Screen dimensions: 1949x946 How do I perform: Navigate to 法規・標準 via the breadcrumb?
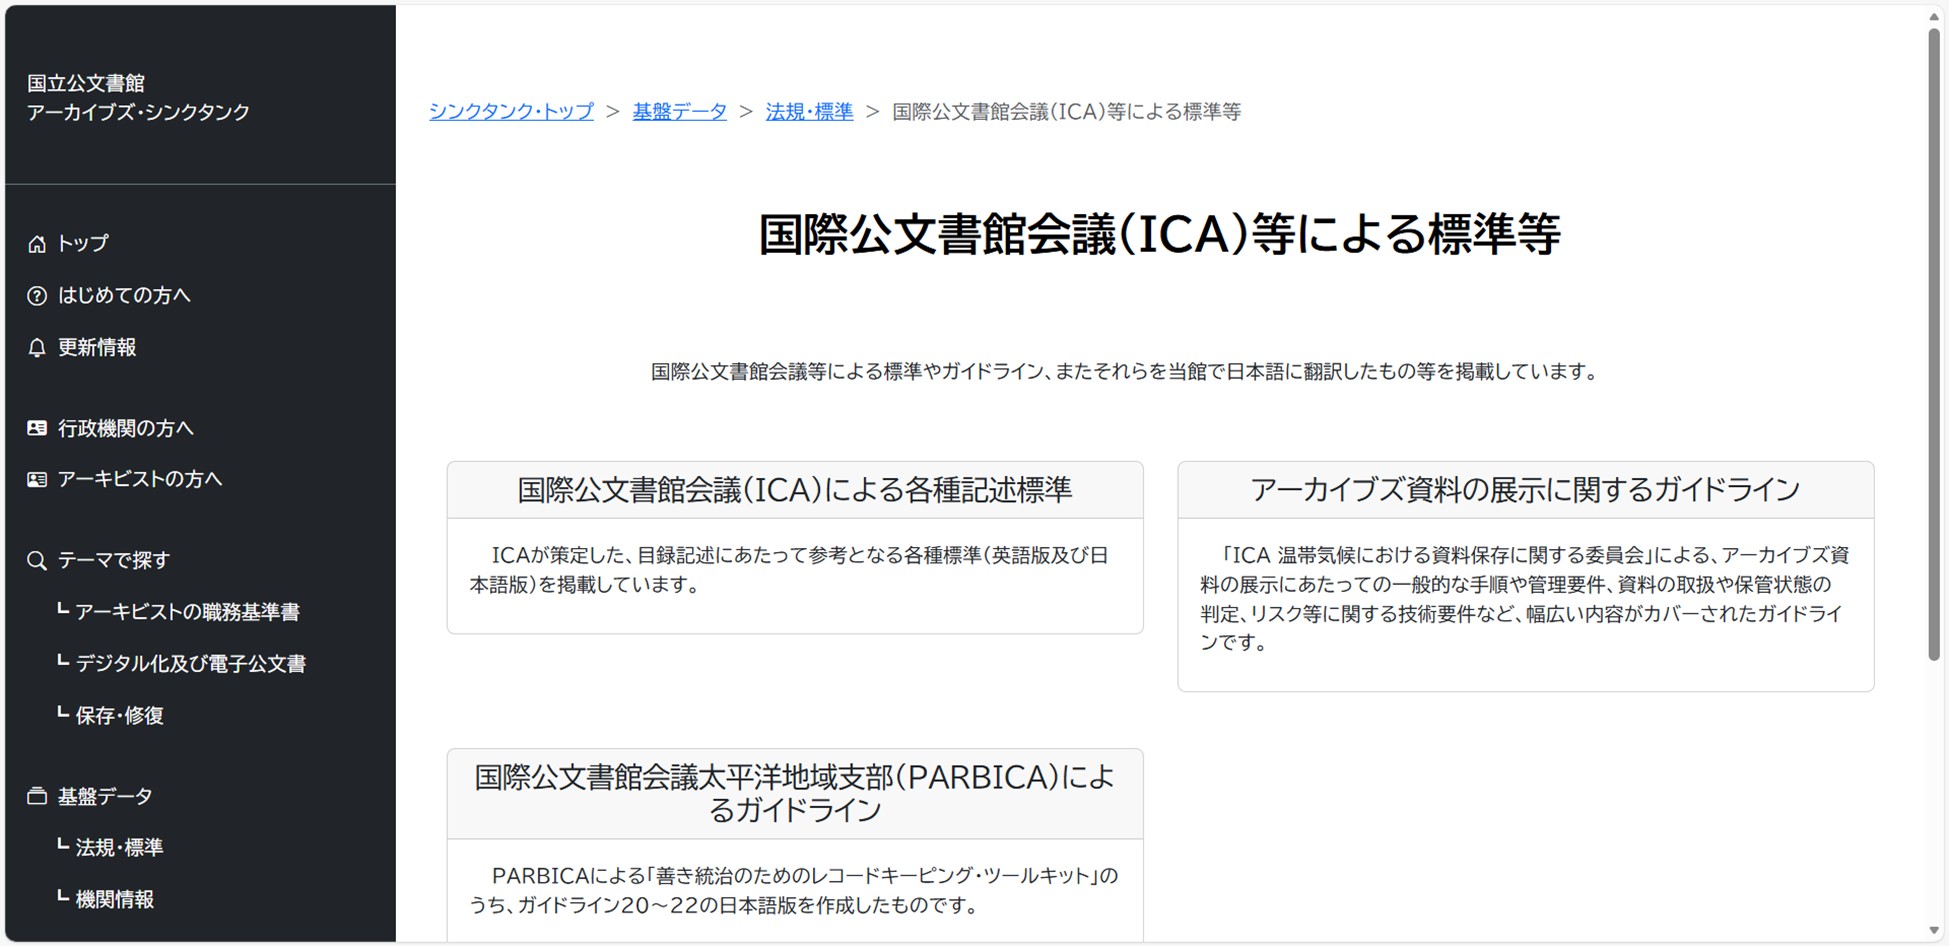(809, 112)
